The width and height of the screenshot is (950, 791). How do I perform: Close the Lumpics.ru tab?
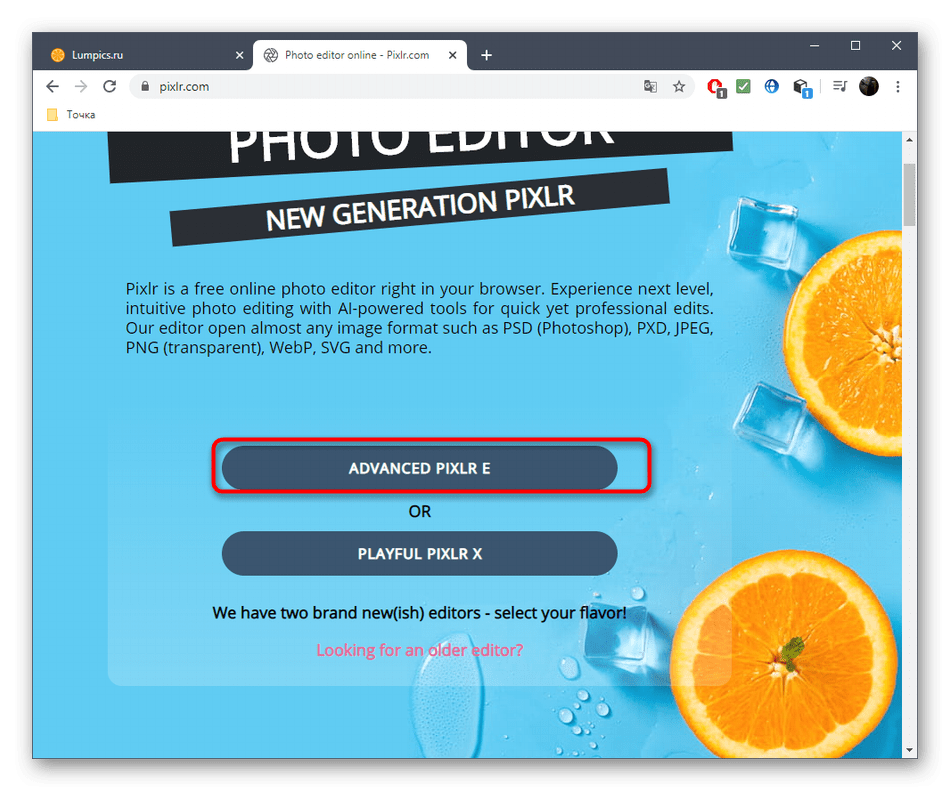239,55
